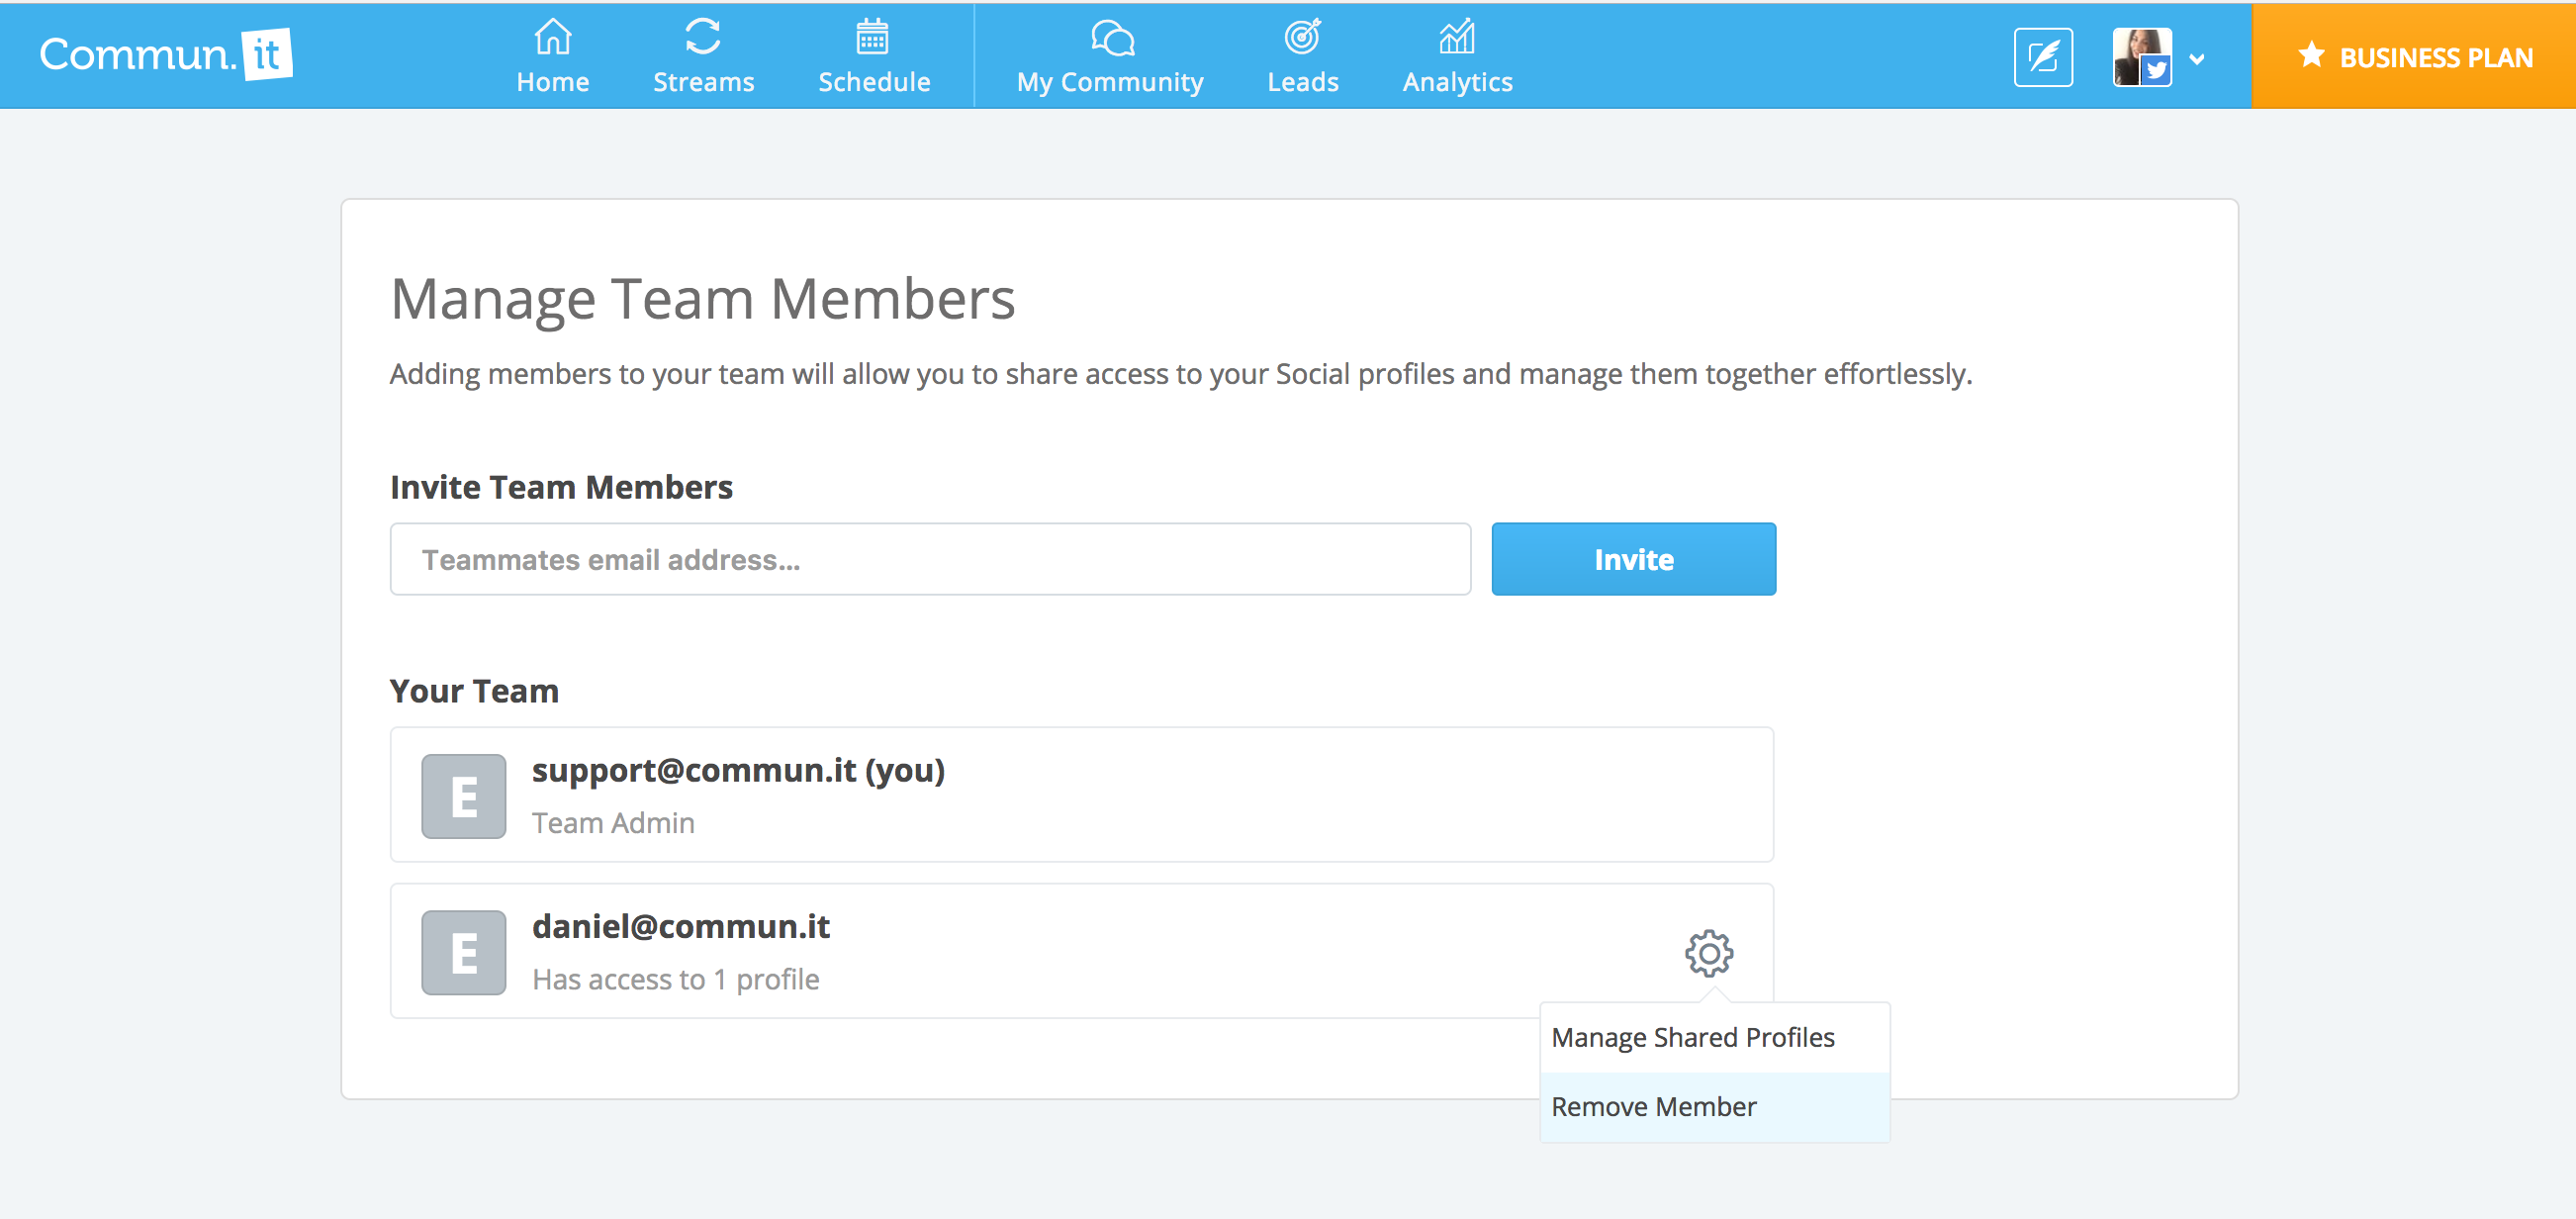Open the Streams refresh-arrows icon
This screenshot has width=2576, height=1219.
703,37
